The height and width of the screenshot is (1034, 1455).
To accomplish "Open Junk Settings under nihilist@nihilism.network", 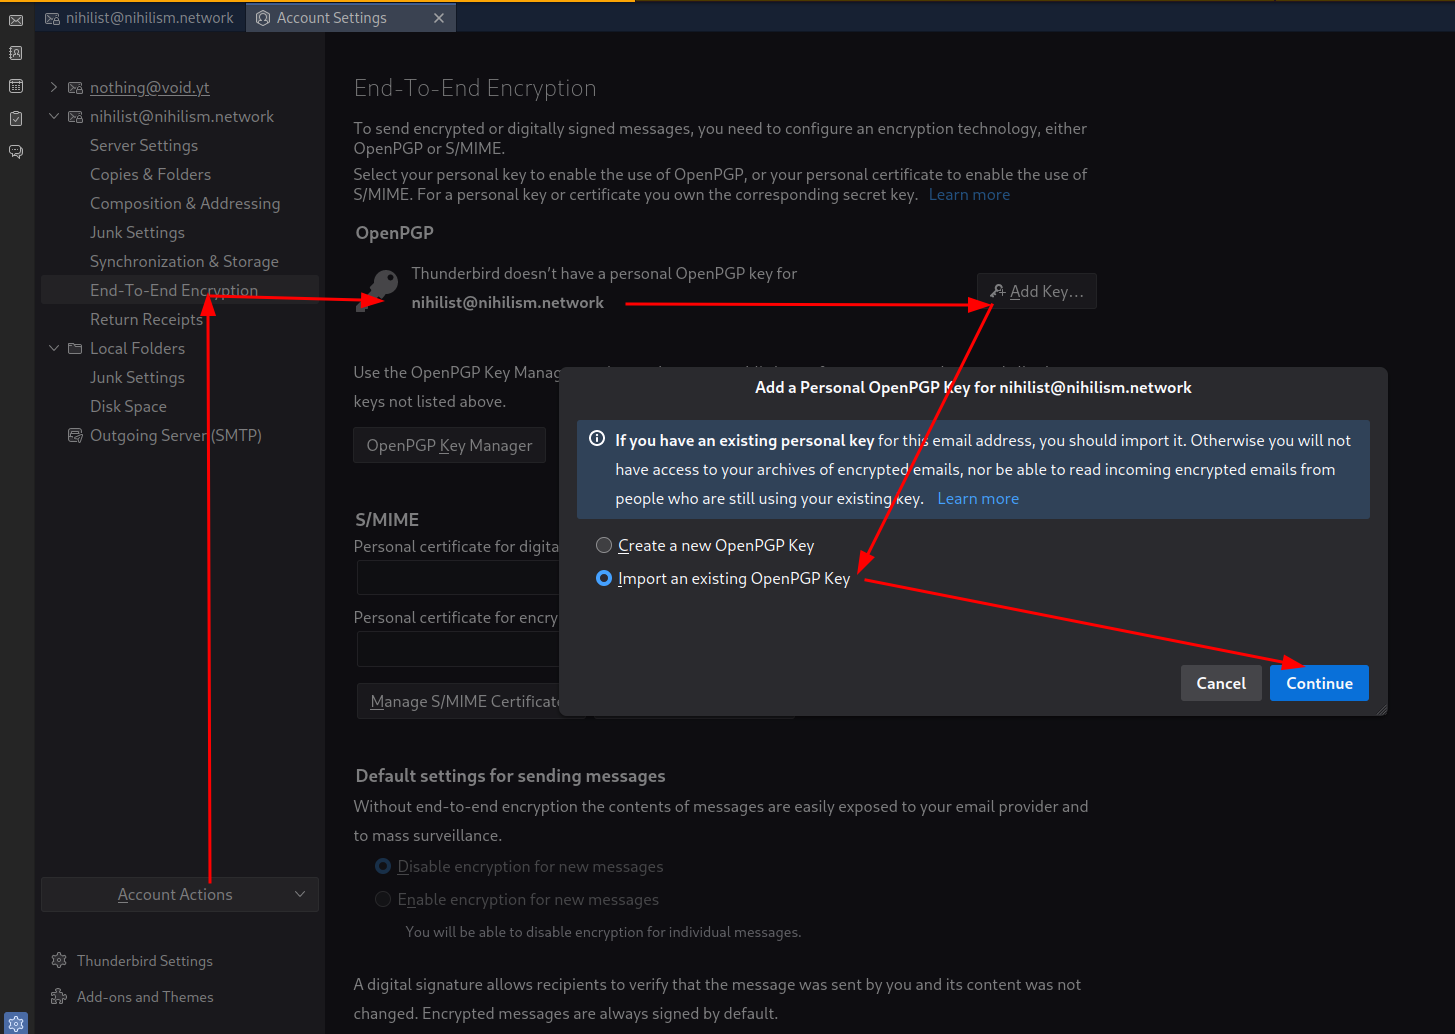I will click(x=137, y=233).
